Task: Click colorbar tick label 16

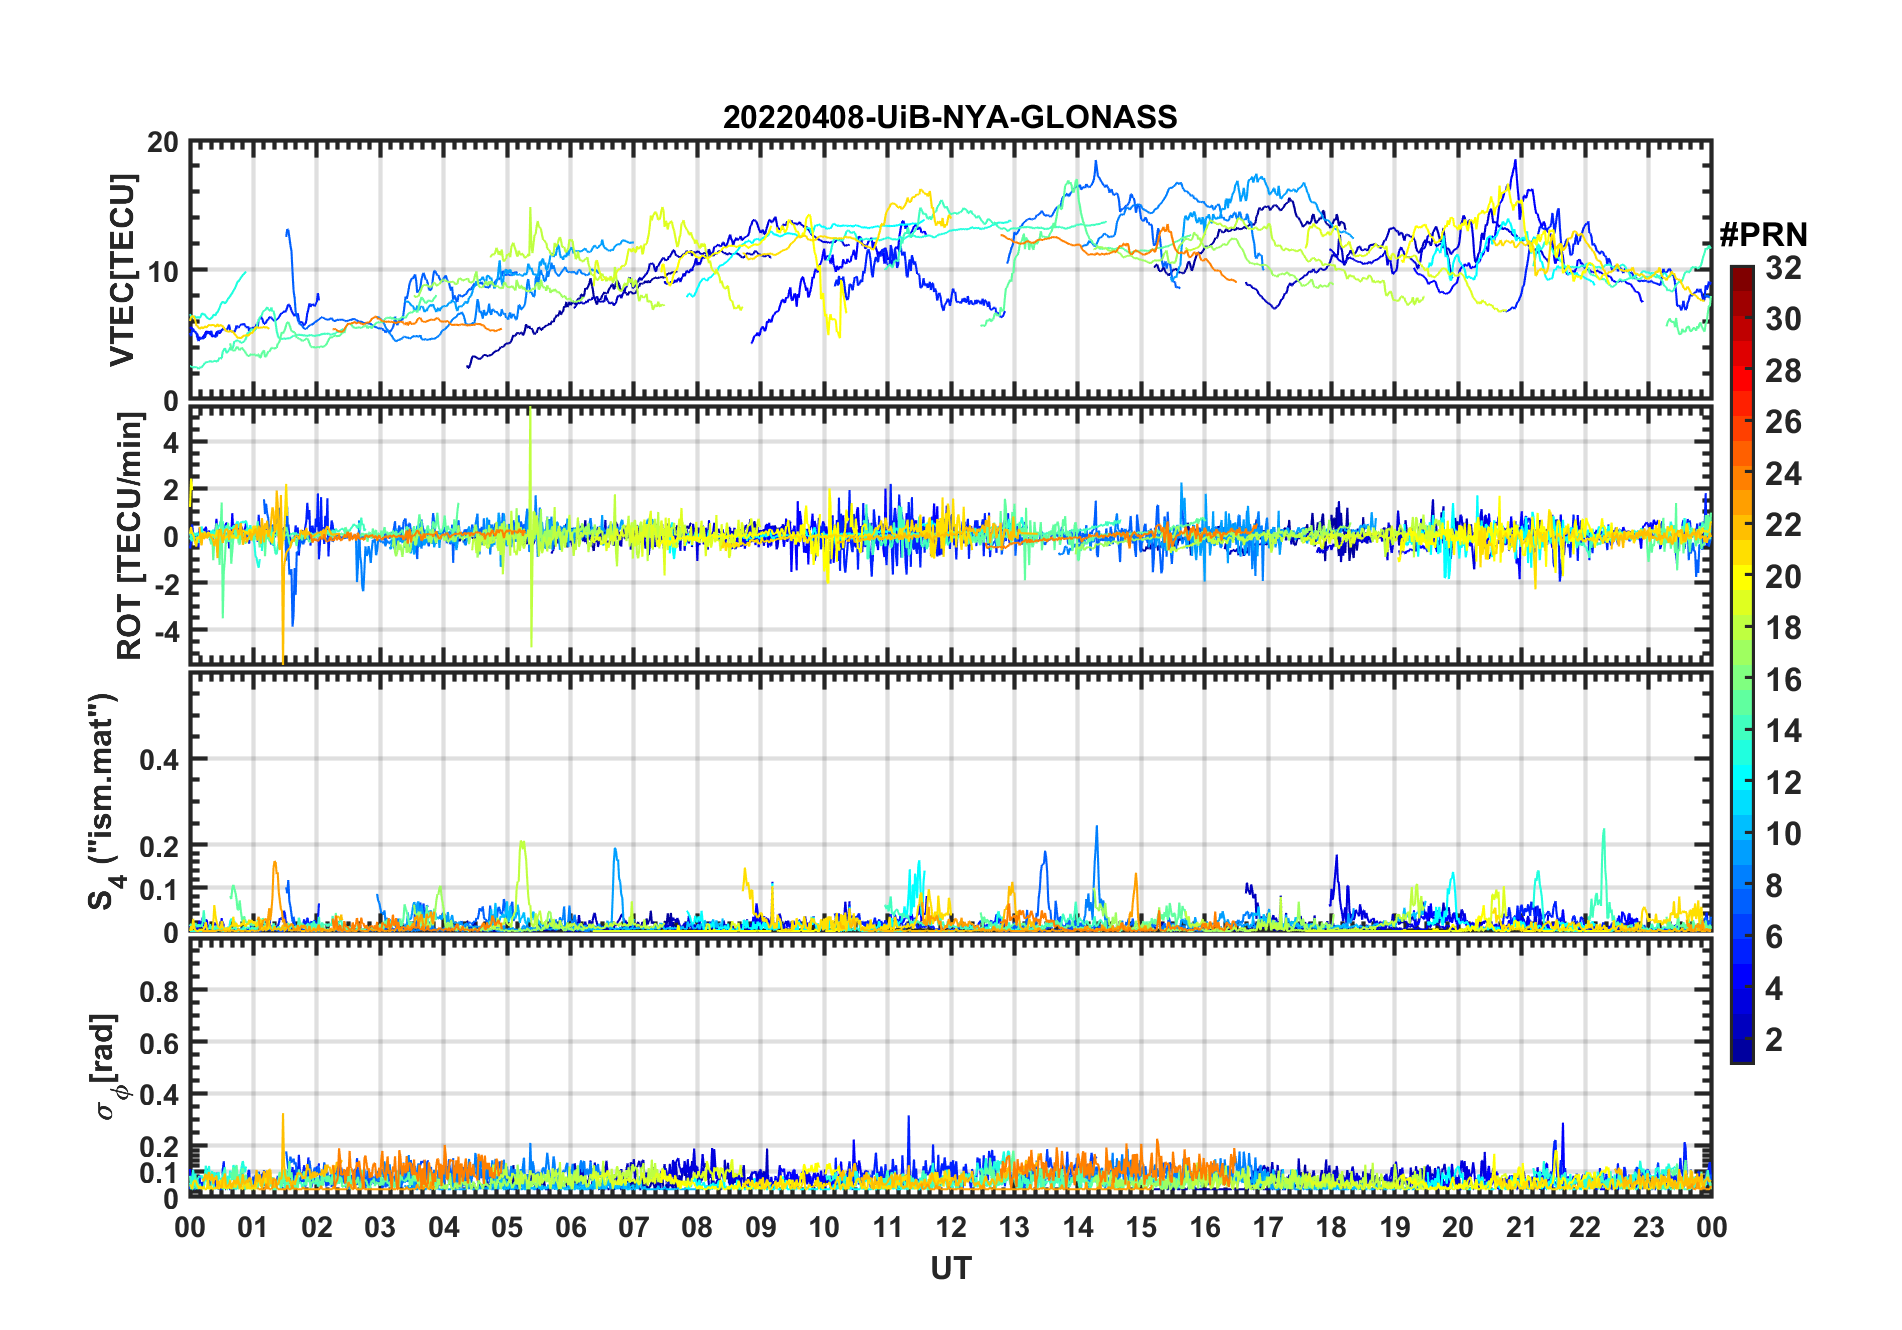Action: tap(1783, 679)
